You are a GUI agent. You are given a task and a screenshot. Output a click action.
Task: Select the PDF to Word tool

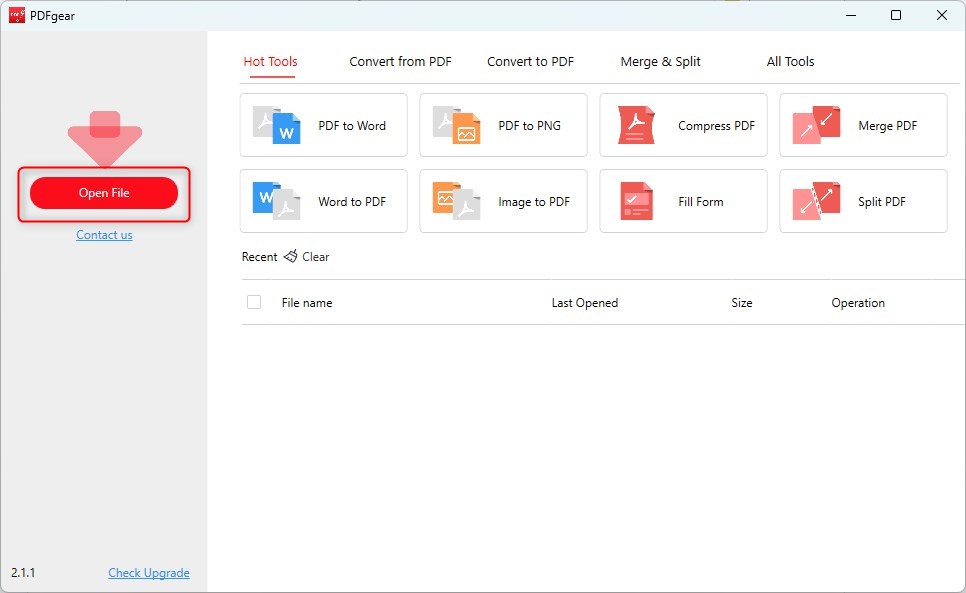[x=322, y=124]
